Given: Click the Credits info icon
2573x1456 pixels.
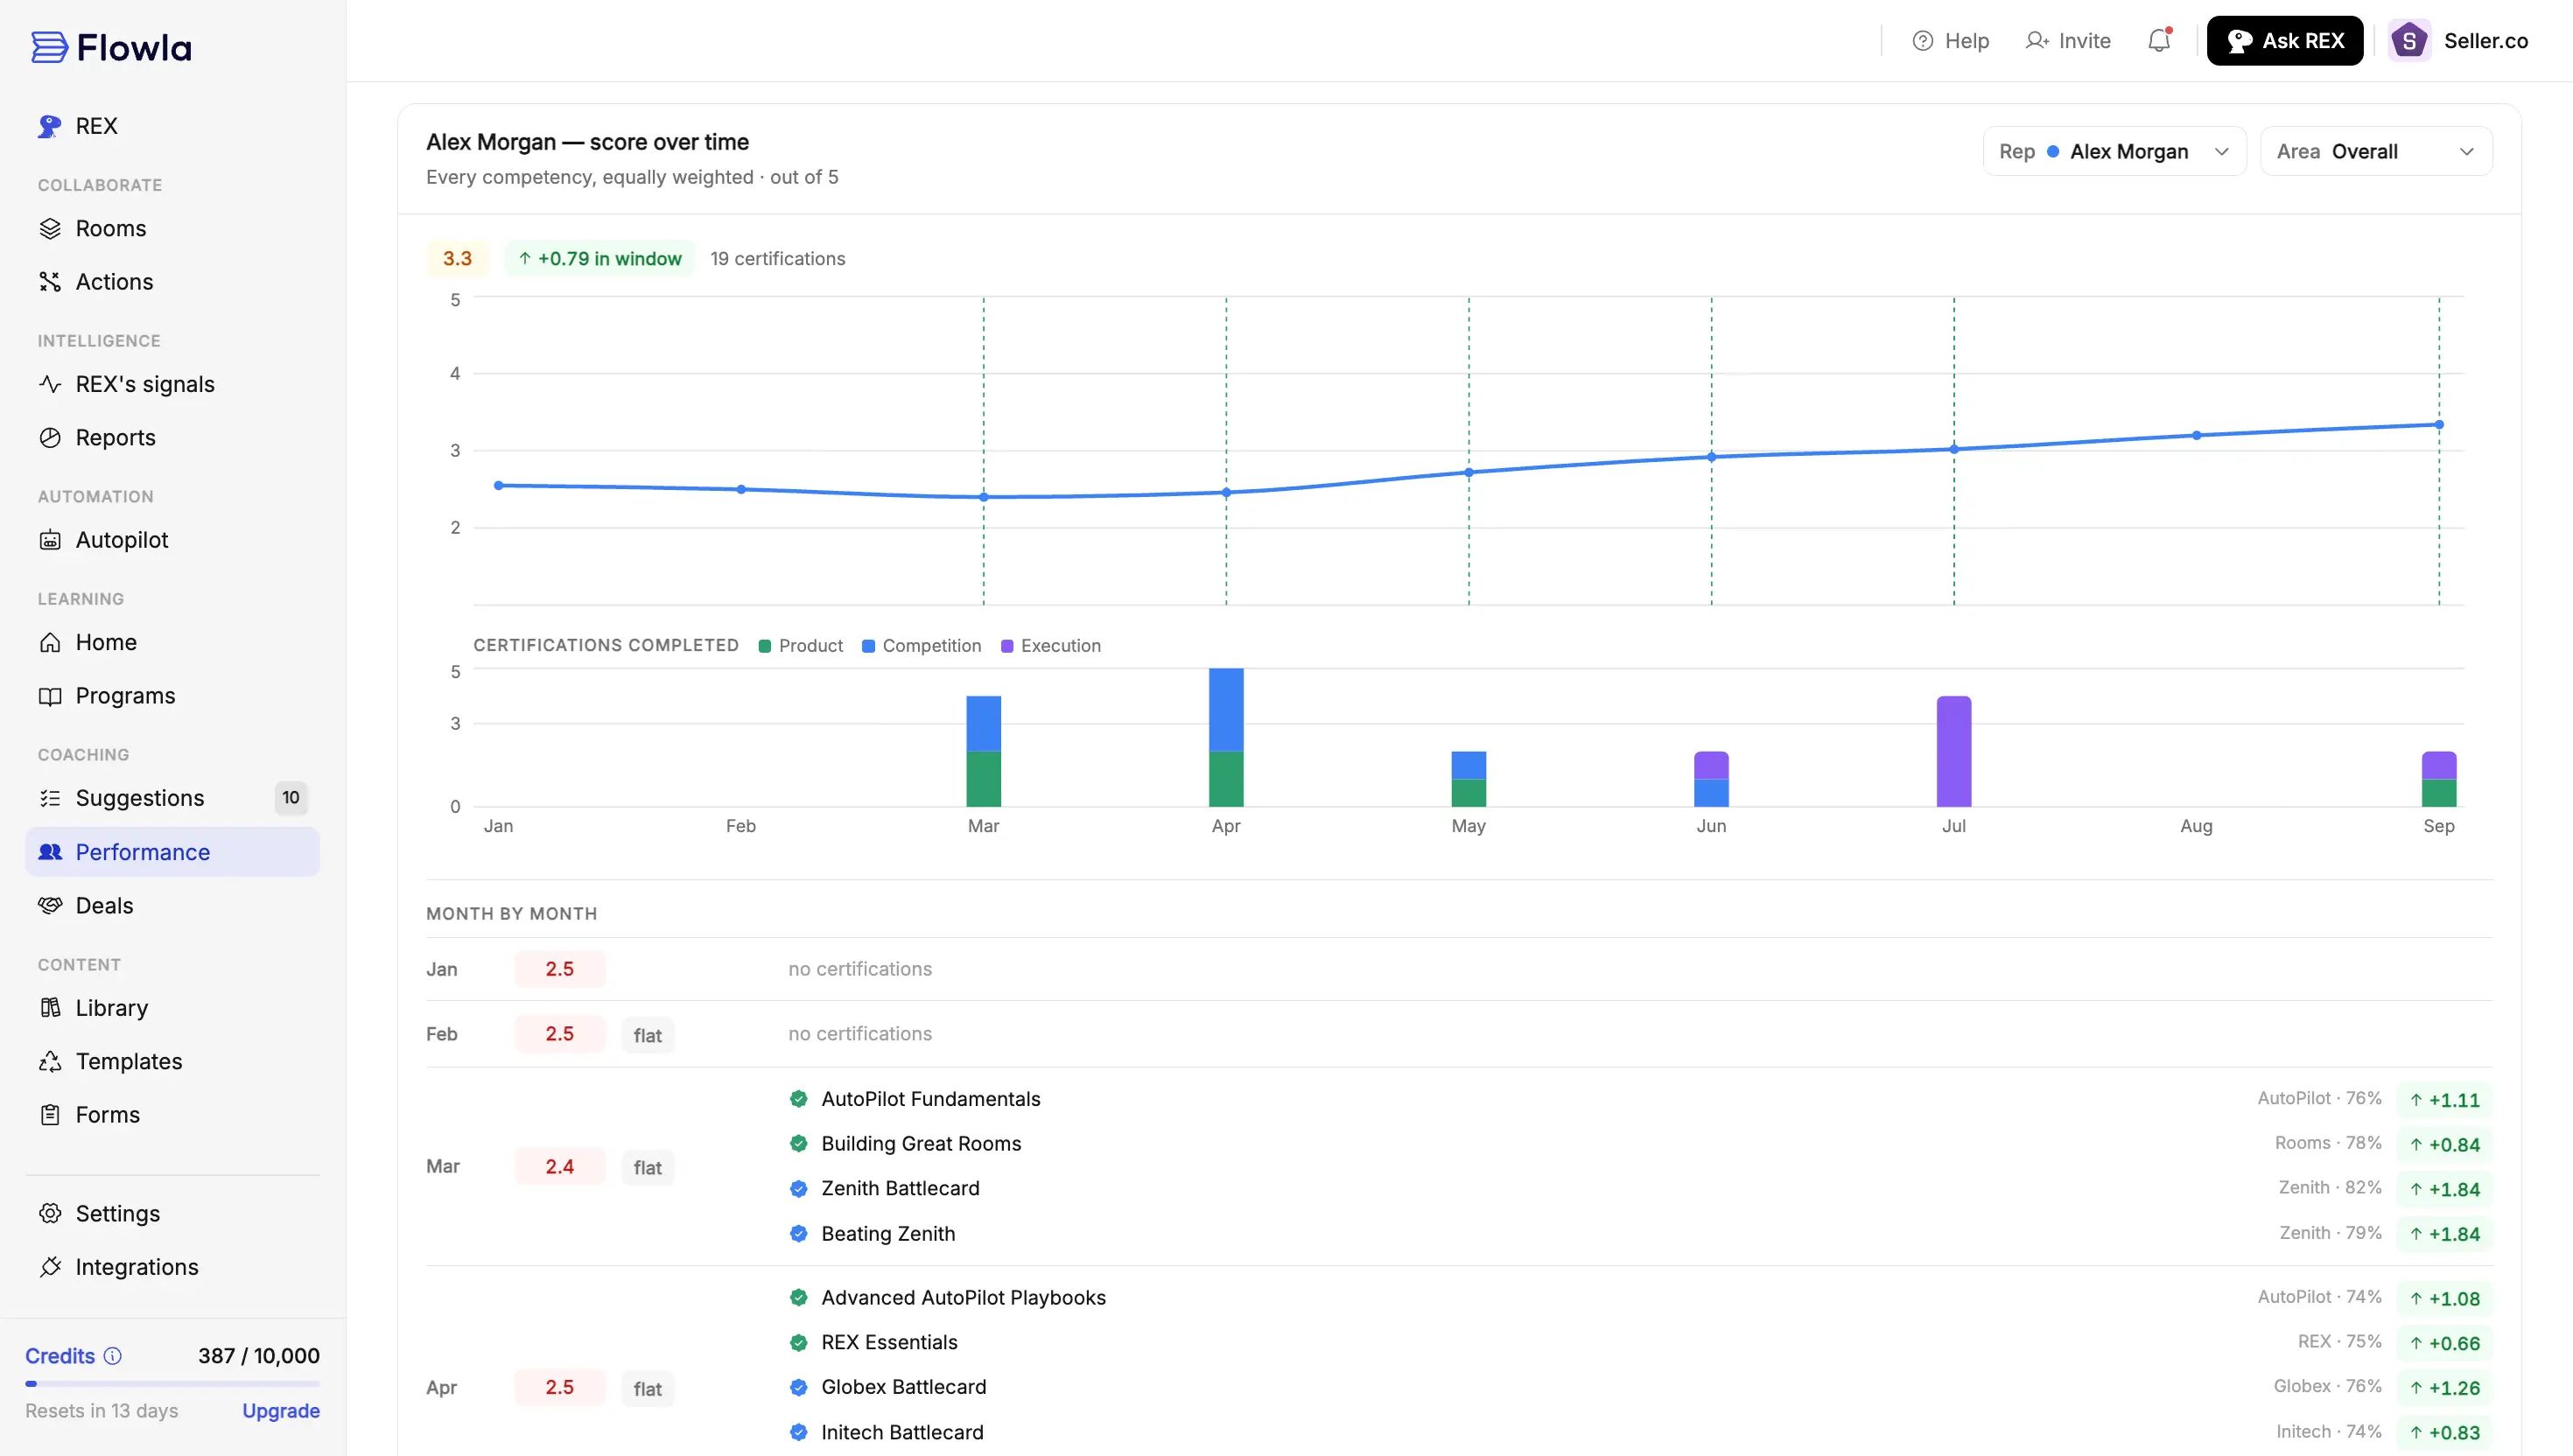Looking at the screenshot, I should [x=113, y=1356].
